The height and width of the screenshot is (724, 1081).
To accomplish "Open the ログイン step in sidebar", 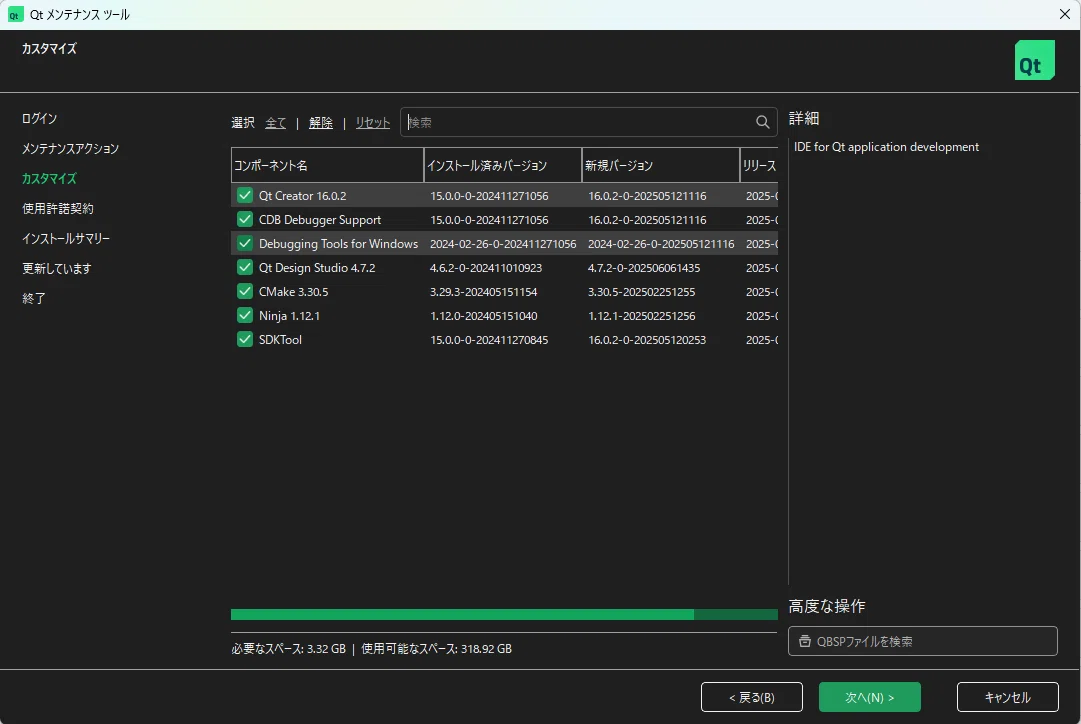I will point(39,119).
